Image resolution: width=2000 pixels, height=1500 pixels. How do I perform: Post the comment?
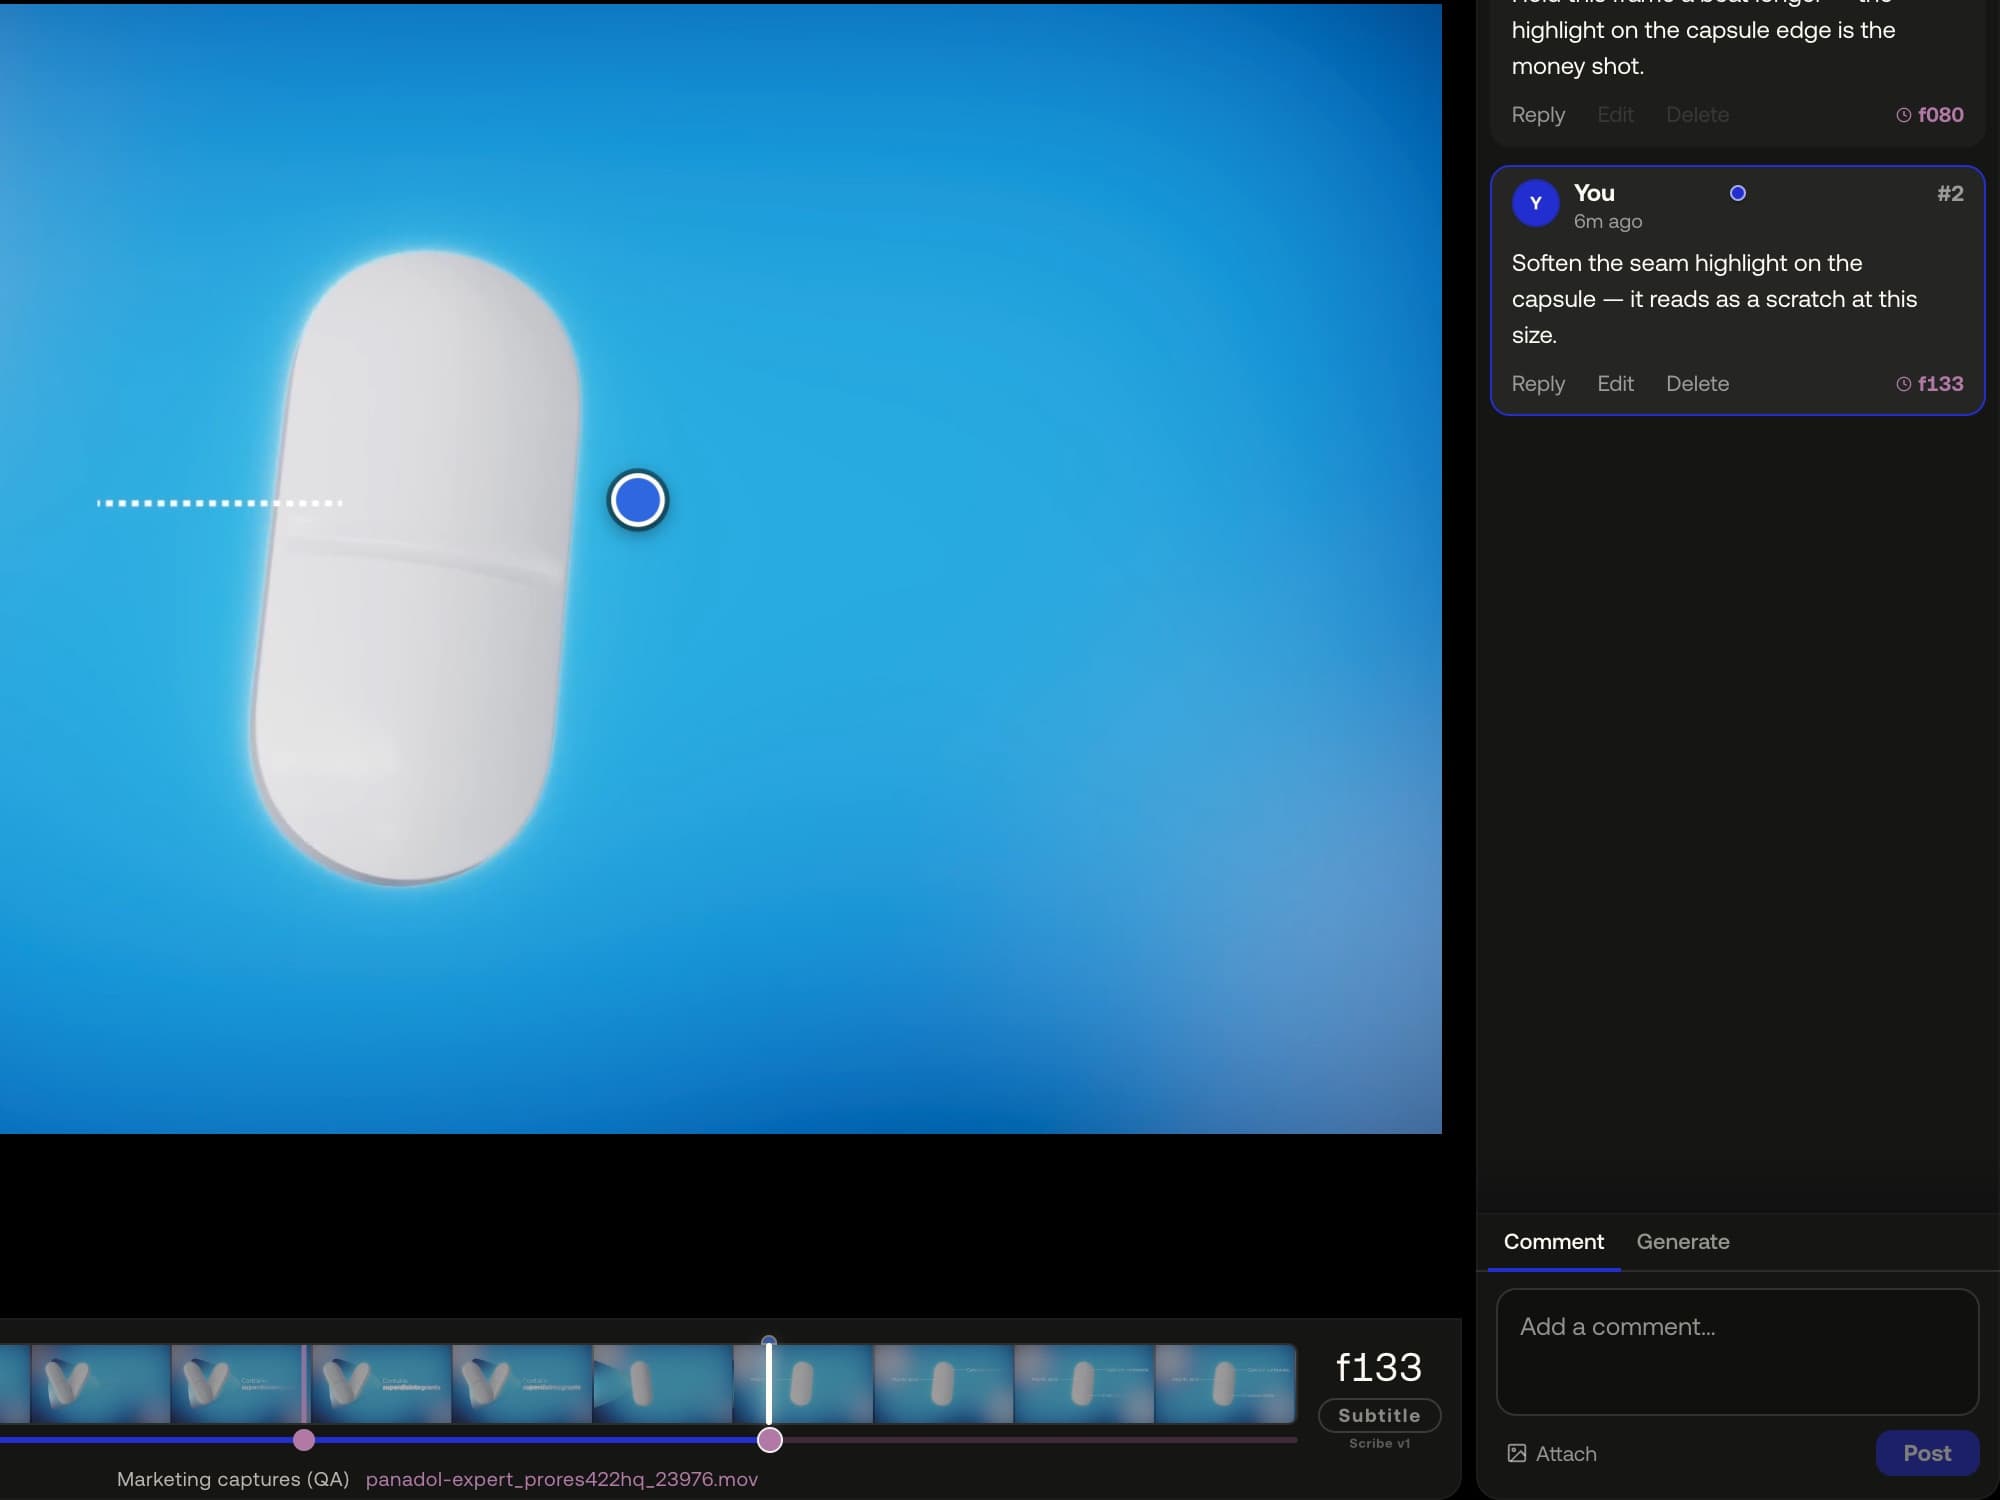click(x=1927, y=1453)
